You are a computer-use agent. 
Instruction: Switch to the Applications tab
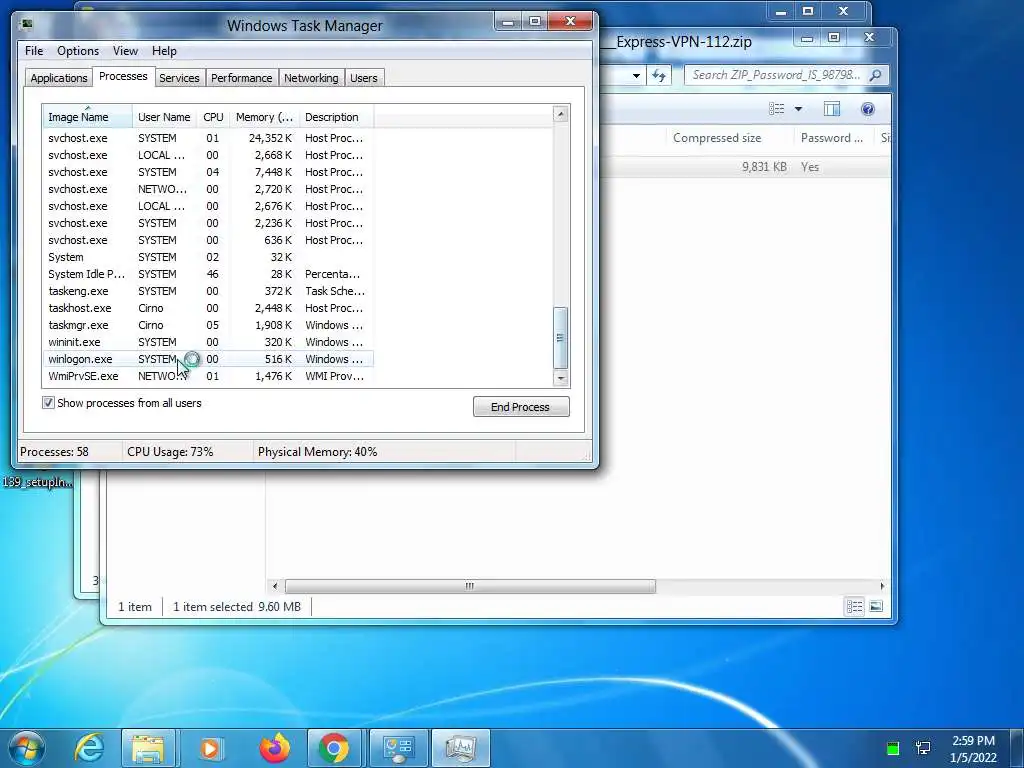coord(59,78)
